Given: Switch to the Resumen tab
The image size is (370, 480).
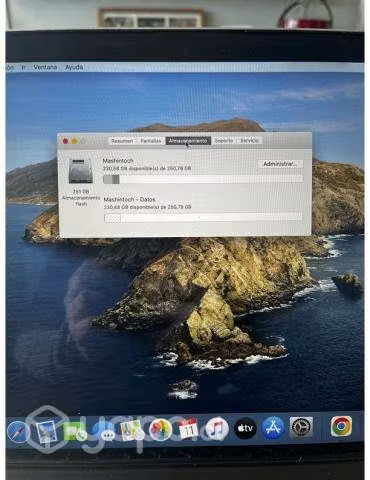Looking at the screenshot, I should click(x=122, y=141).
